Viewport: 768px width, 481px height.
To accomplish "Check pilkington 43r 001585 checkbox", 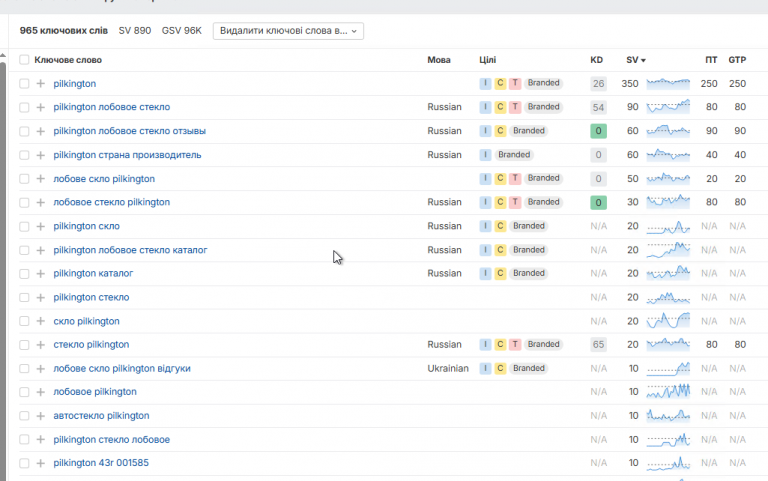I will [x=24, y=463].
